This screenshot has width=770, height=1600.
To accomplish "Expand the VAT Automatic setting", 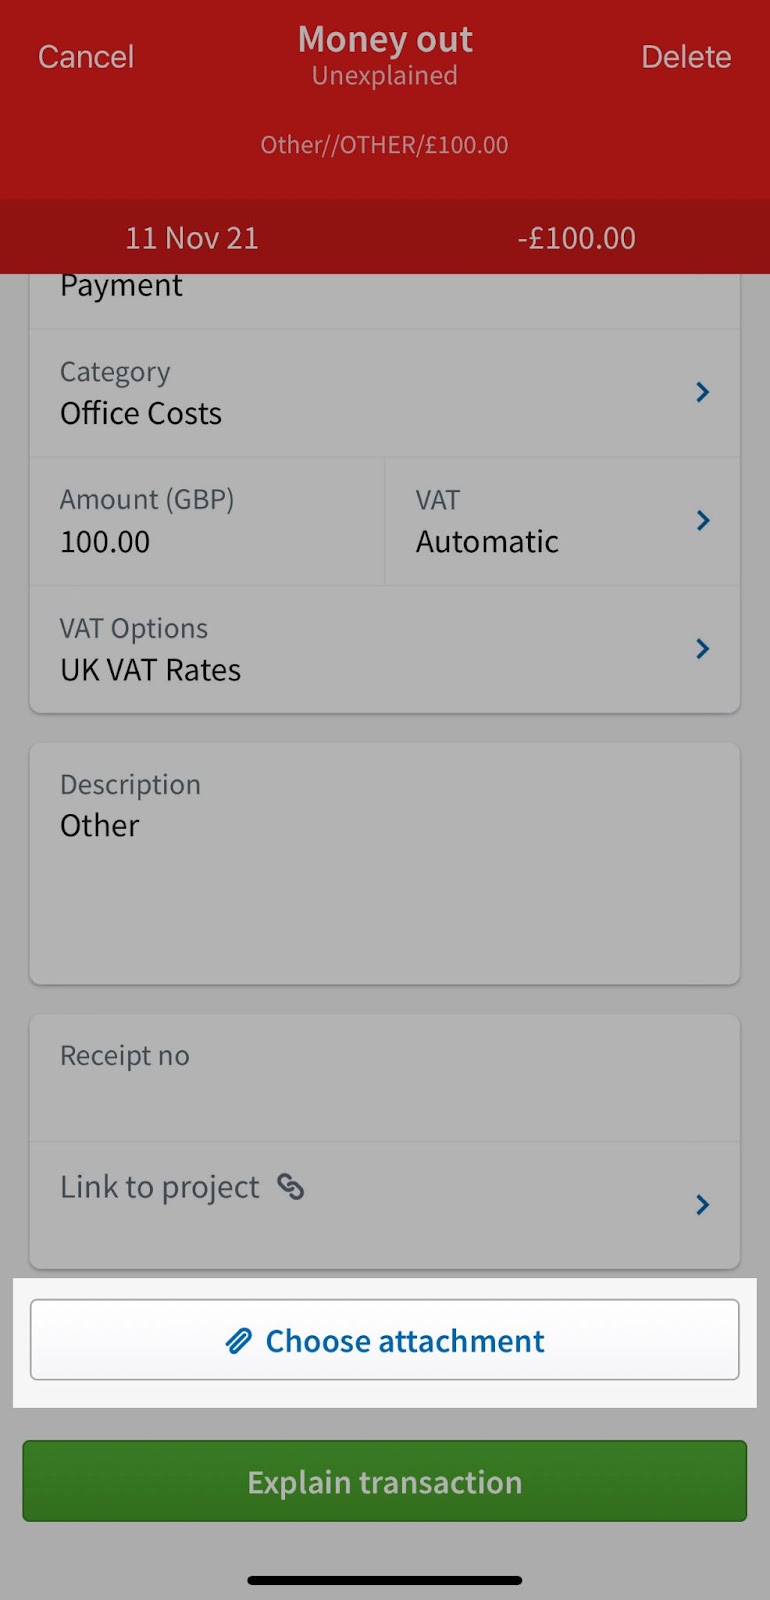I will tap(702, 520).
